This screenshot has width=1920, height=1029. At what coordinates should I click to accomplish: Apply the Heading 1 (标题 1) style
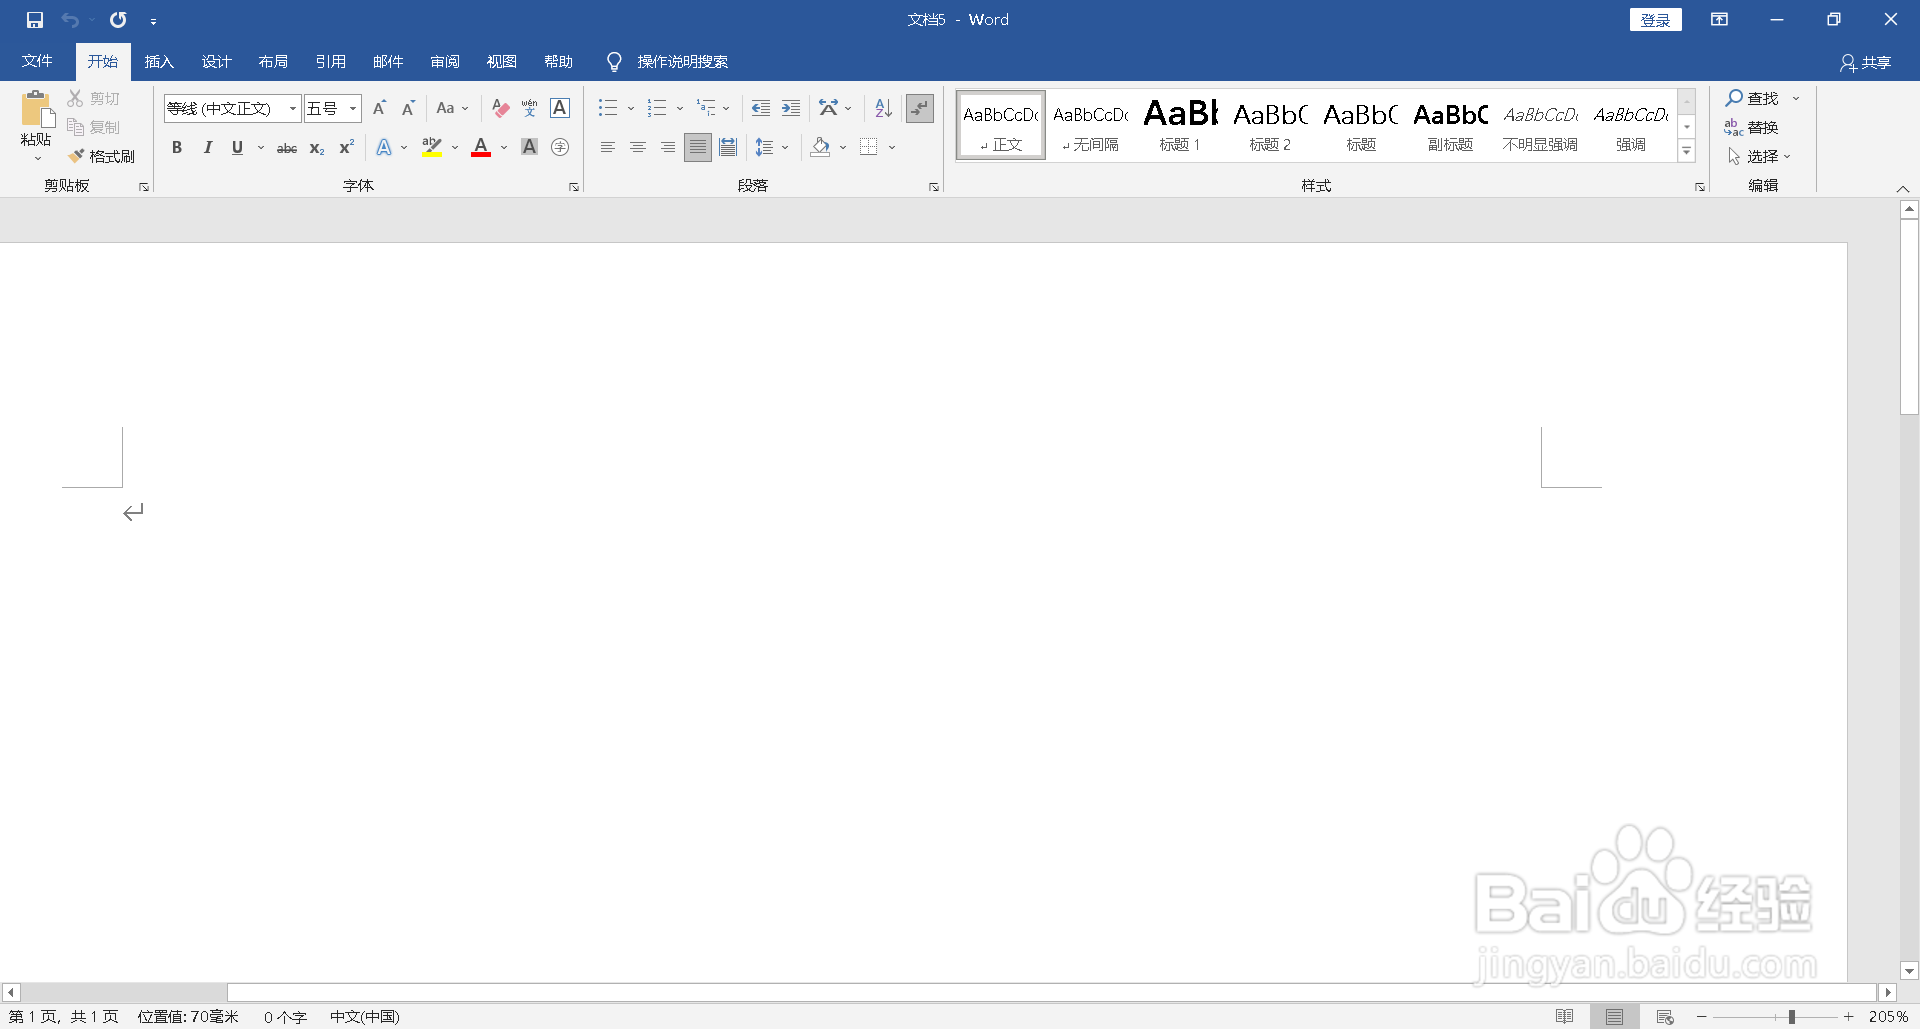pos(1180,125)
